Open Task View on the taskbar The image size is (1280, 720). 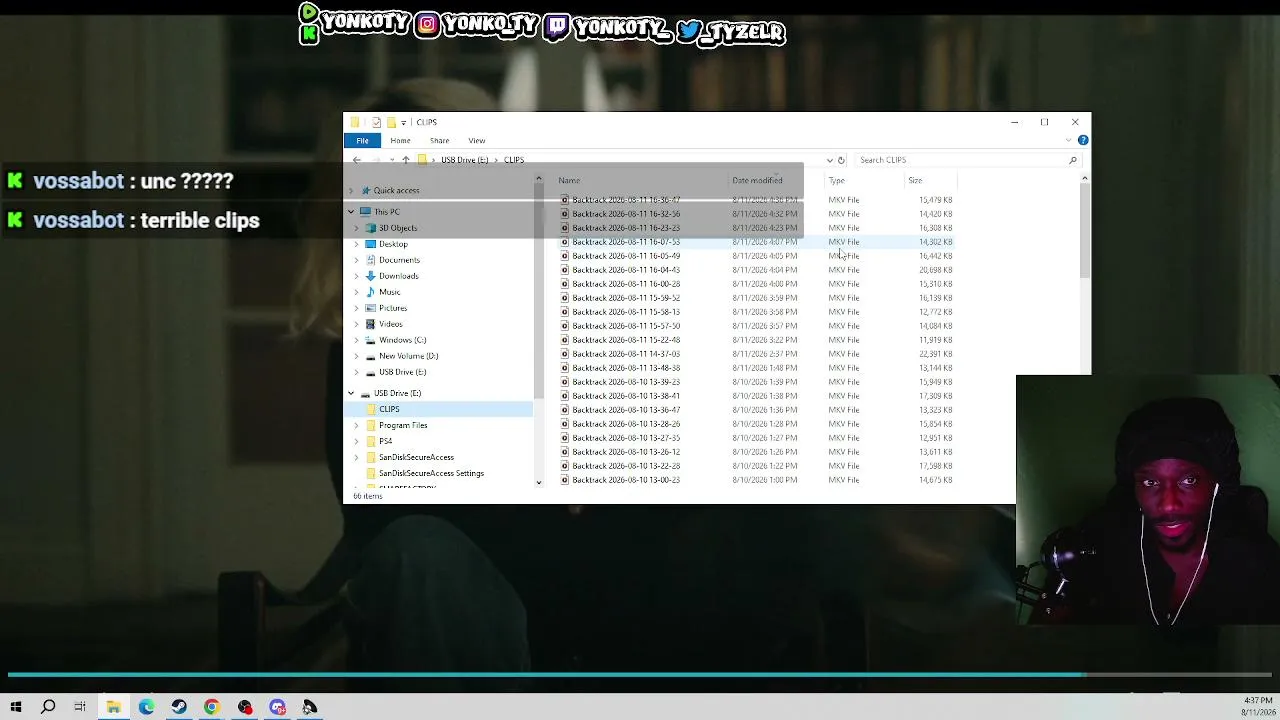click(80, 707)
